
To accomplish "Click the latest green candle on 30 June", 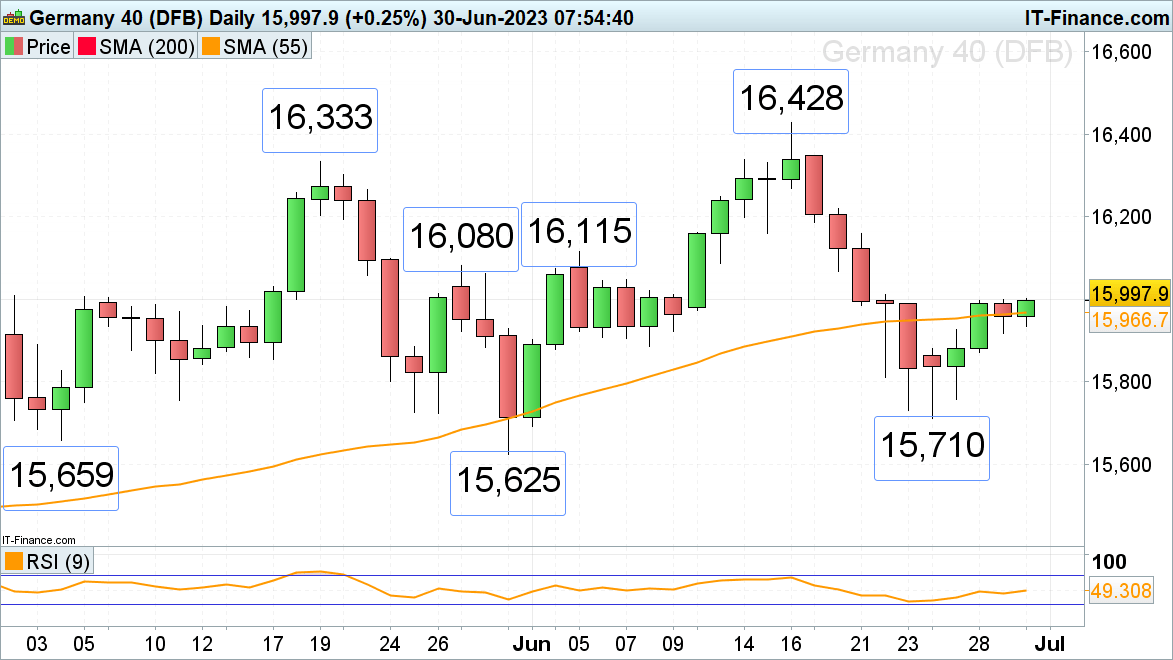I will coord(1026,308).
